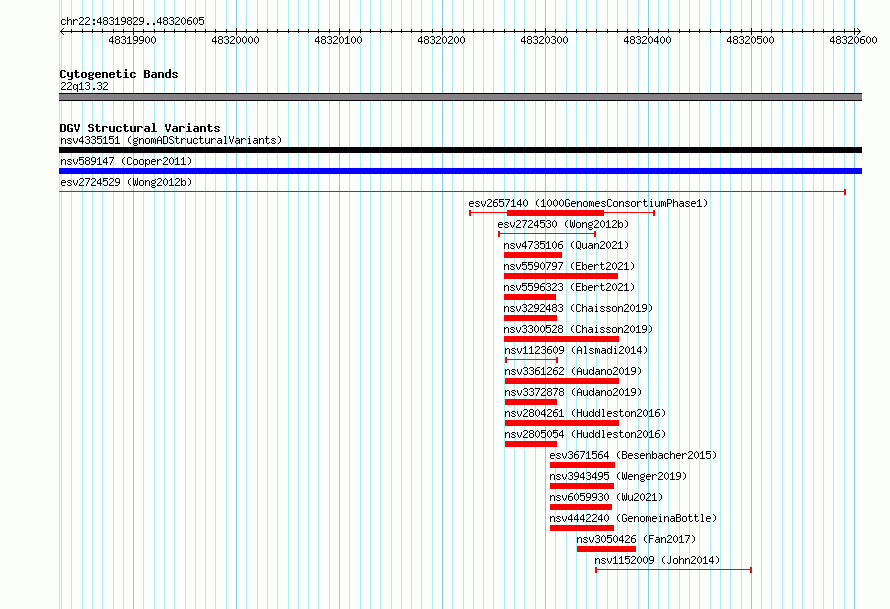The width and height of the screenshot is (890, 609).
Task: Click the 22q13.32 band label
Action: click(x=84, y=86)
